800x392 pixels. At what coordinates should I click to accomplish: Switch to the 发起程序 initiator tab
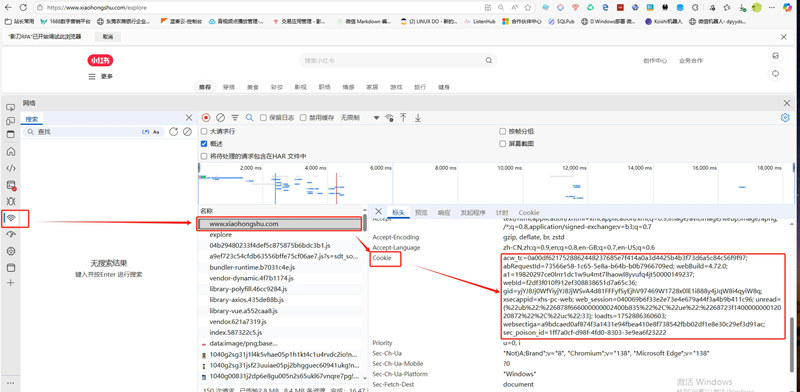coord(473,212)
